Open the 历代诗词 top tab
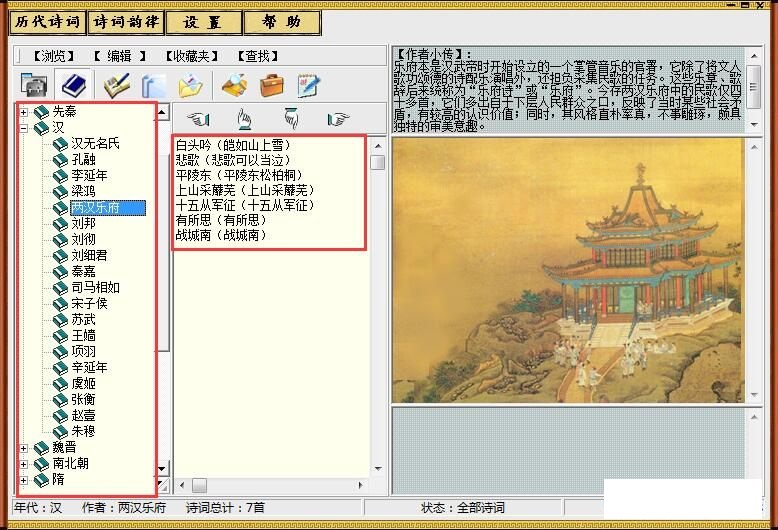 48,22
